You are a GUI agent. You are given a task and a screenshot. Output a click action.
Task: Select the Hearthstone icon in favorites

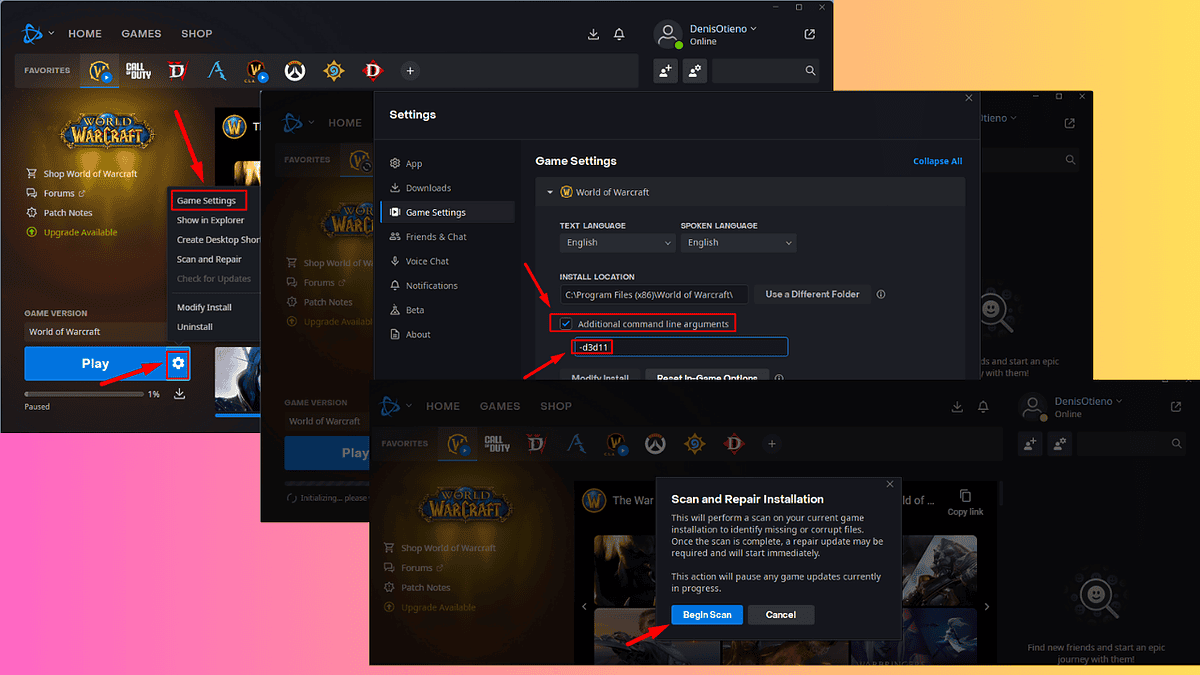point(333,70)
